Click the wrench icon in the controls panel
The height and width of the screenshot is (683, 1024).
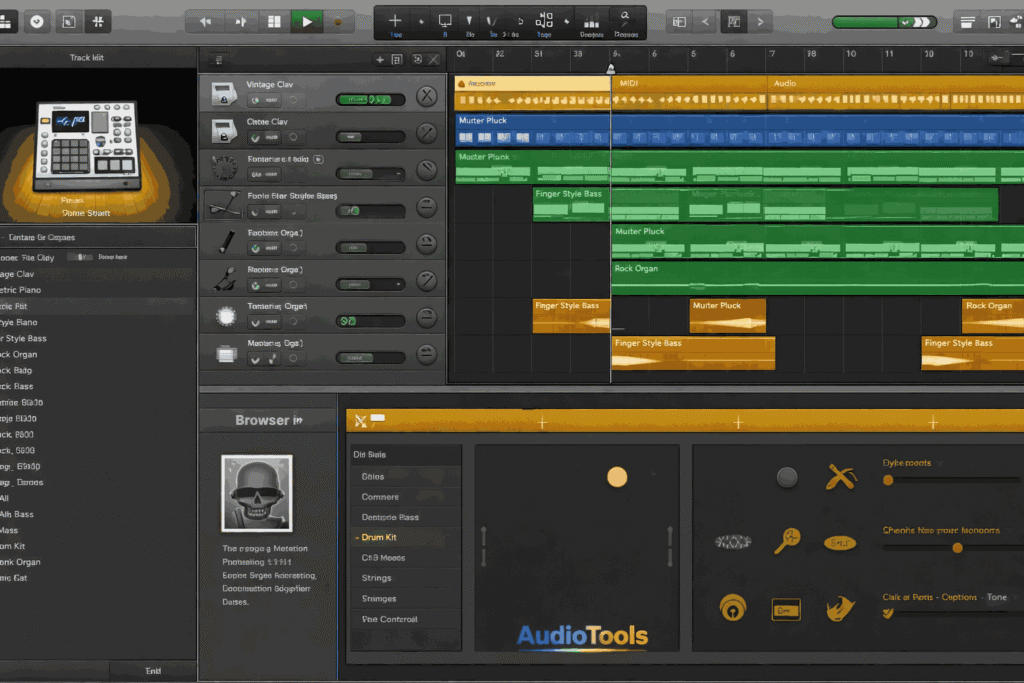pos(841,477)
